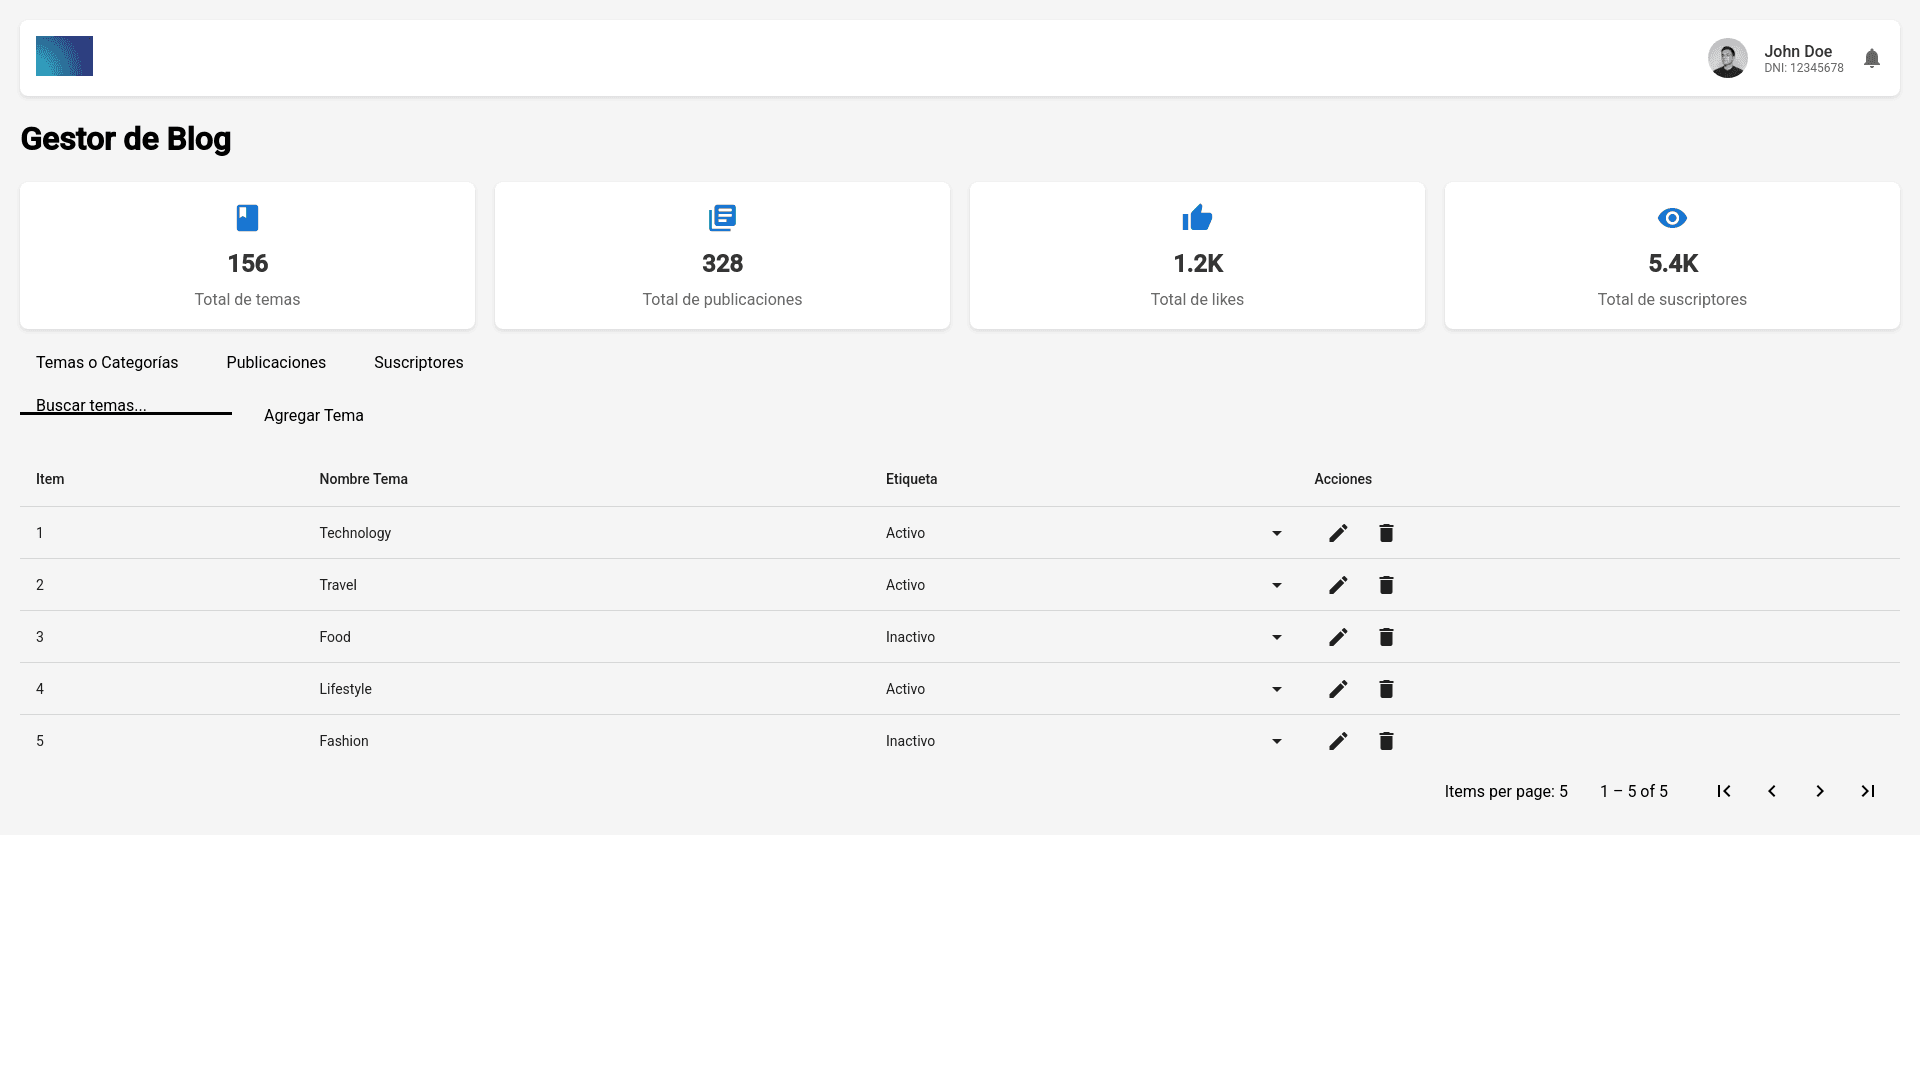1920x1080 pixels.
Task: Click the pencil icon to edit Fashion
Action: [1338, 741]
